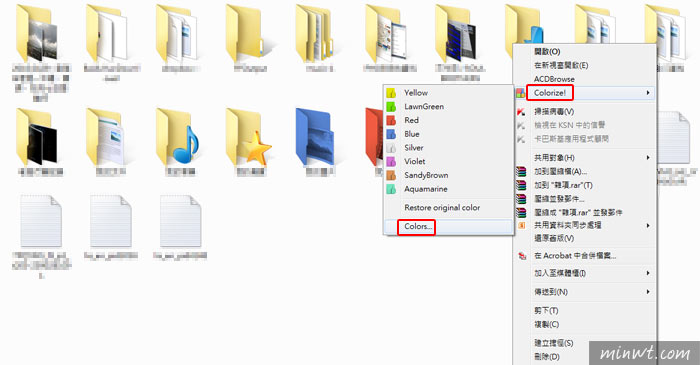Image resolution: width=700 pixels, height=365 pixels.
Task: Apply the SandyBrown folder icon
Action: pos(391,175)
